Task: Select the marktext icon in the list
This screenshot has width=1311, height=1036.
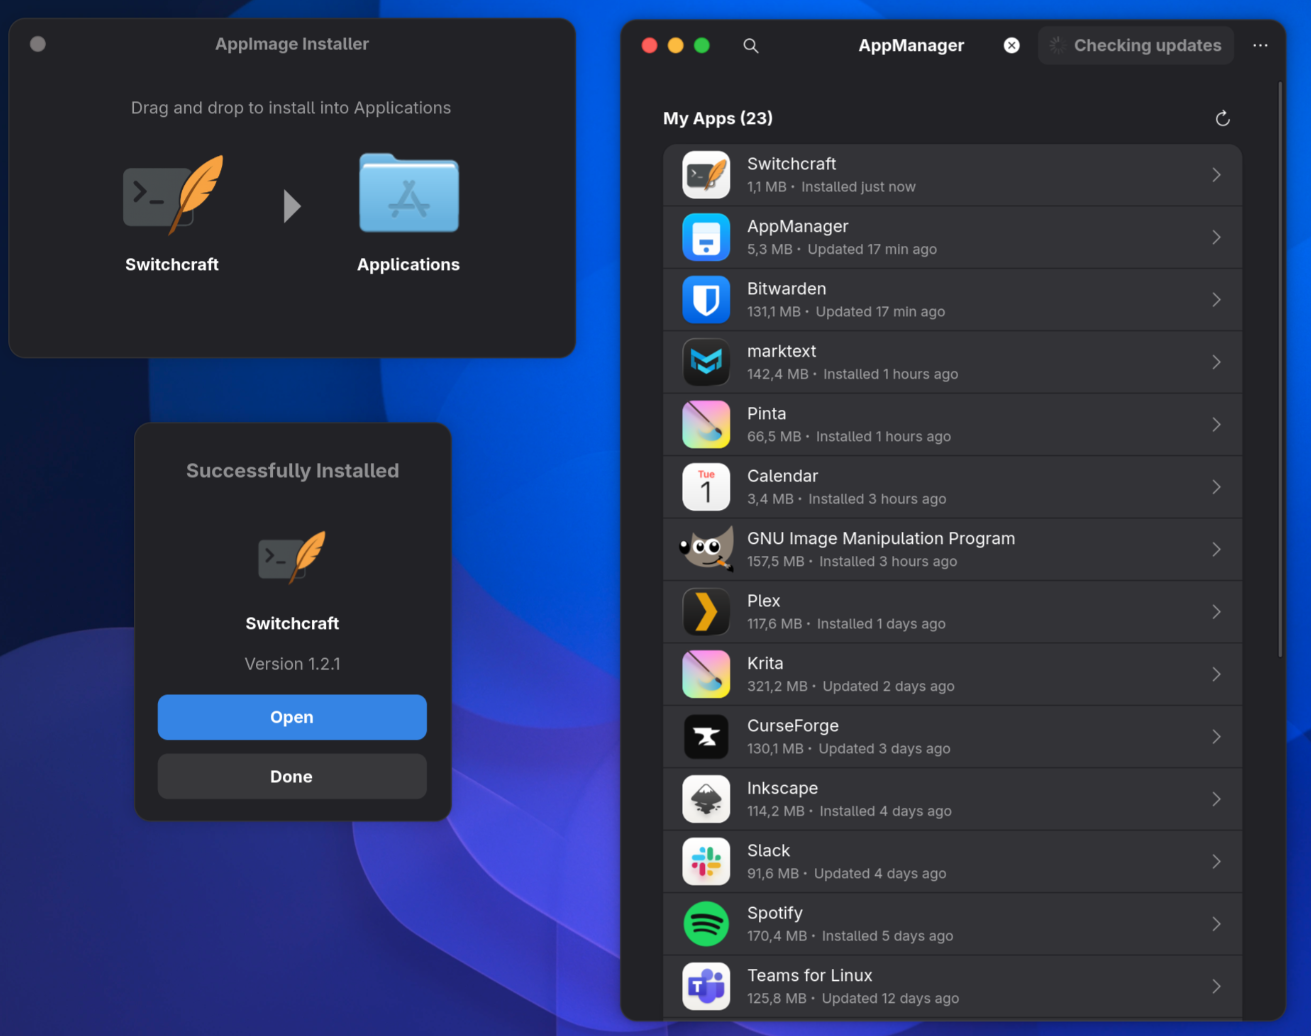Action: [x=706, y=362]
